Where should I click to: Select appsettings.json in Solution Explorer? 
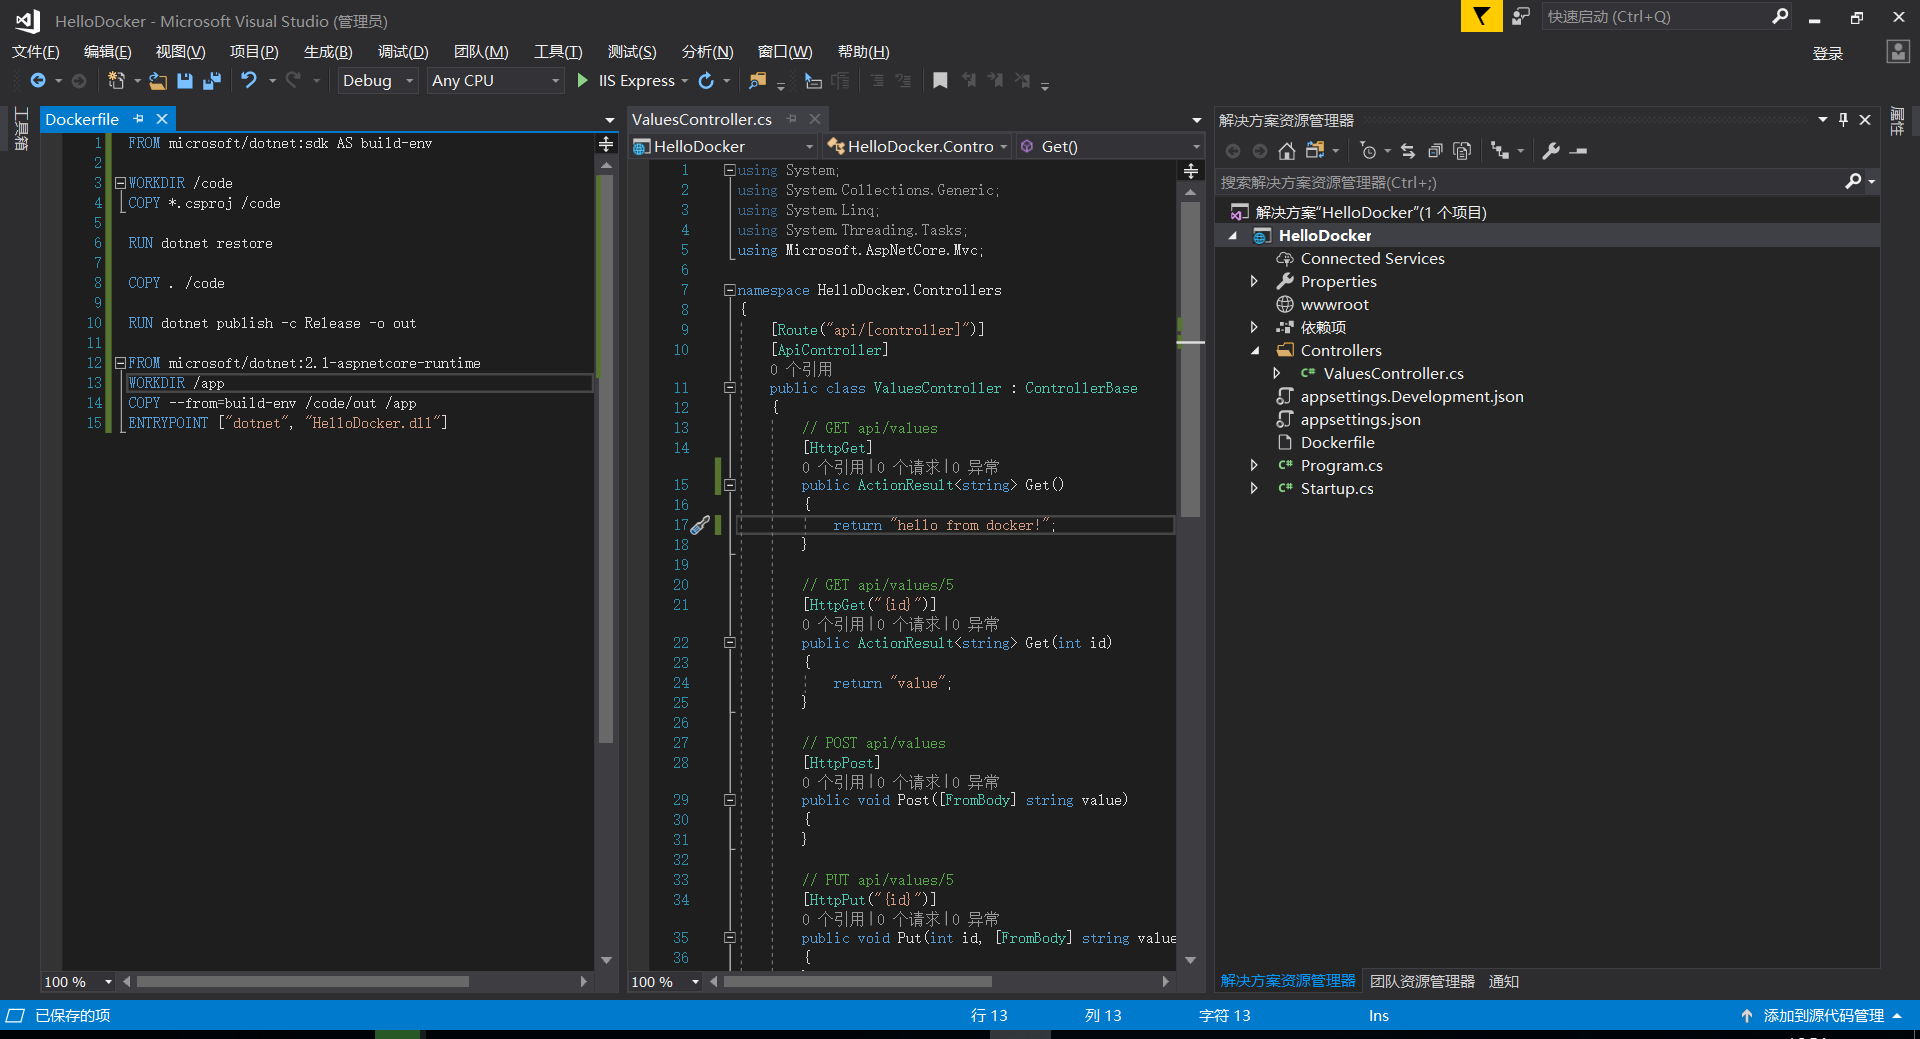click(x=1360, y=420)
